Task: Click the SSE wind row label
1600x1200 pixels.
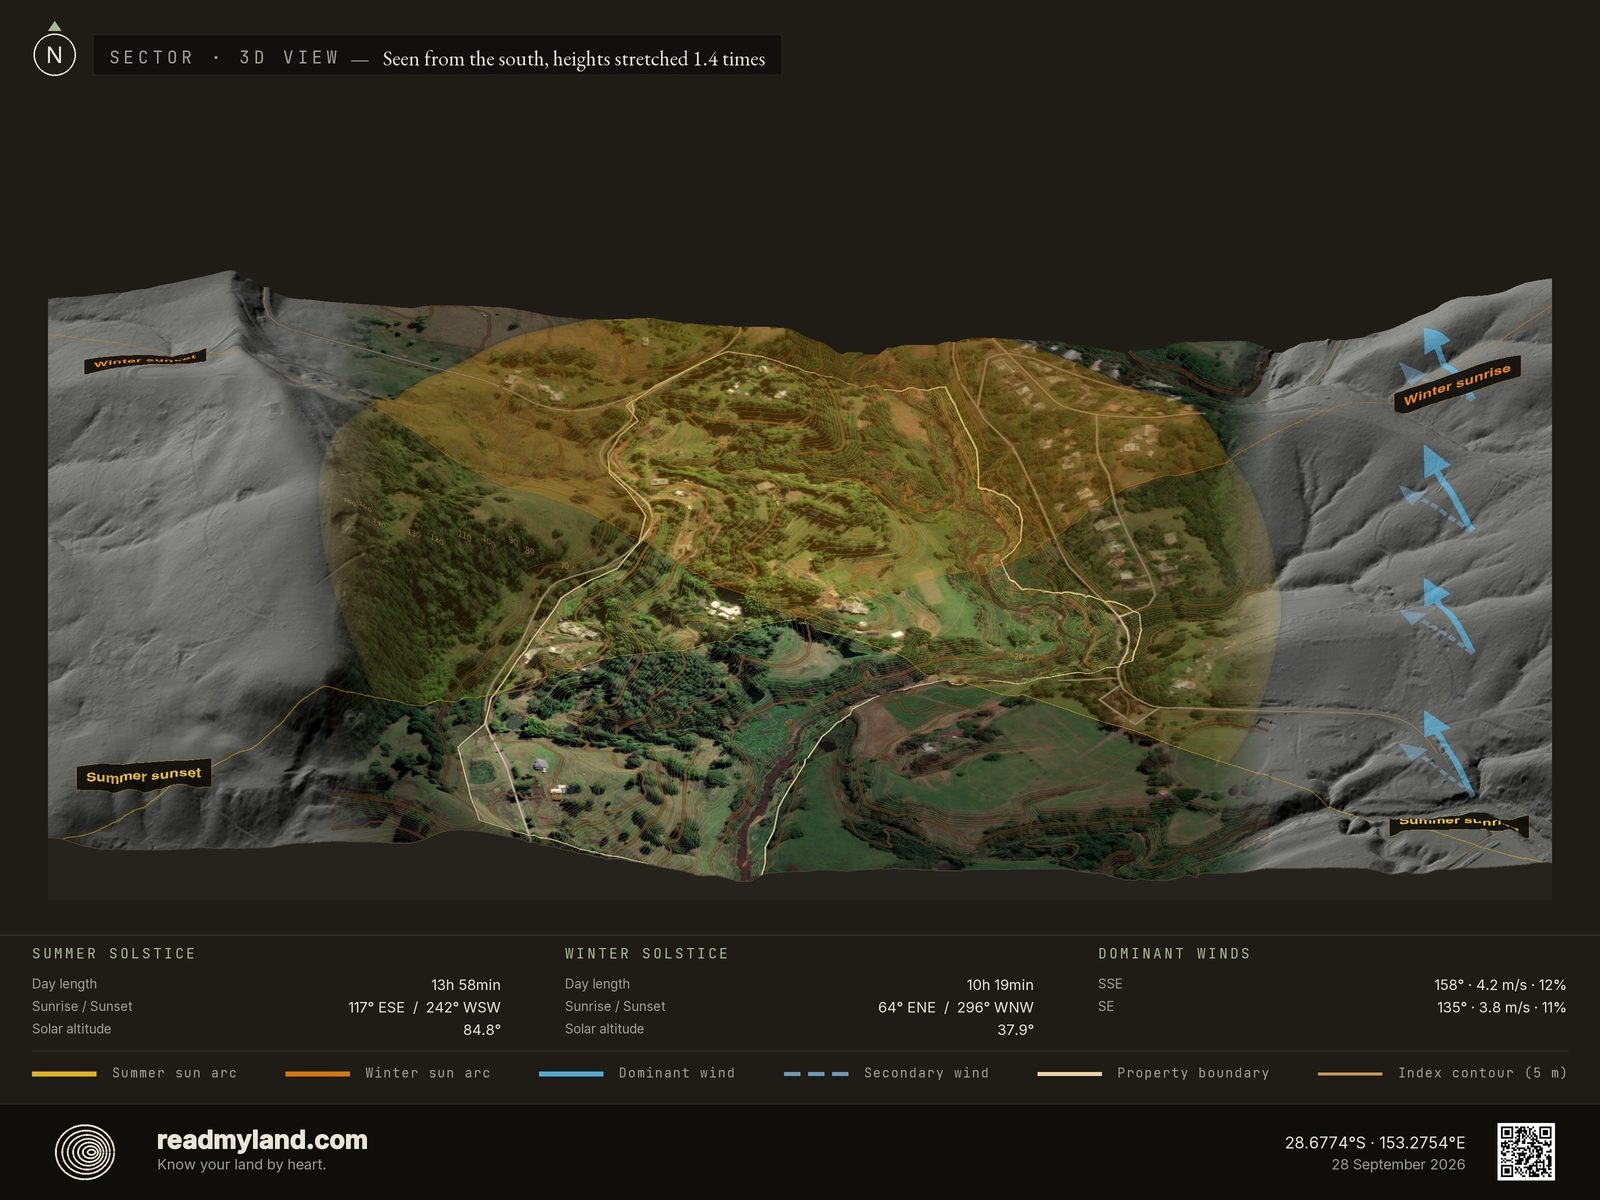Action: point(1110,984)
